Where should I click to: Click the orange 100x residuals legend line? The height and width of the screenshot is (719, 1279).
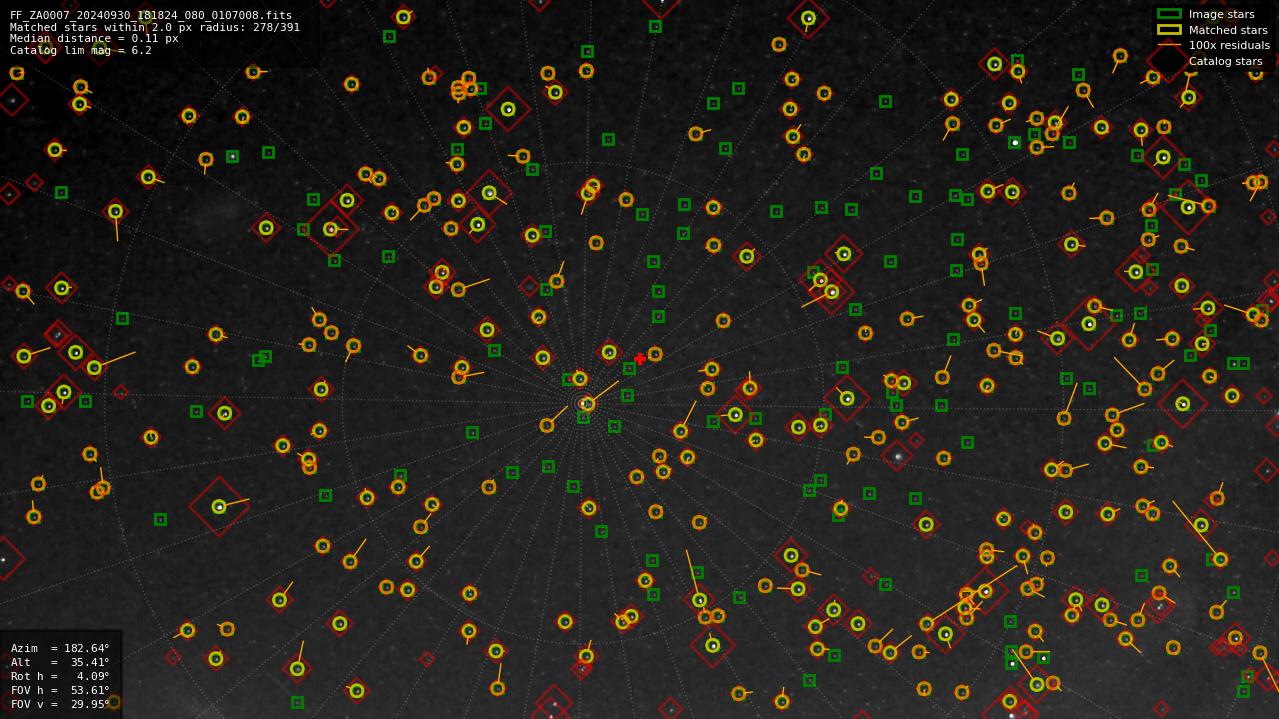tap(1169, 45)
